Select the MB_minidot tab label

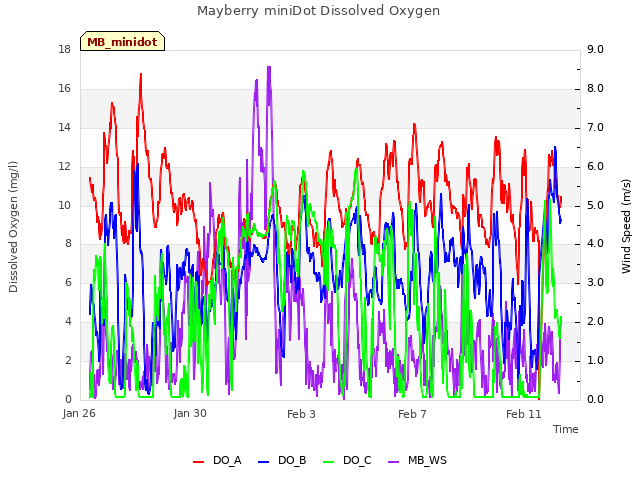pos(122,42)
